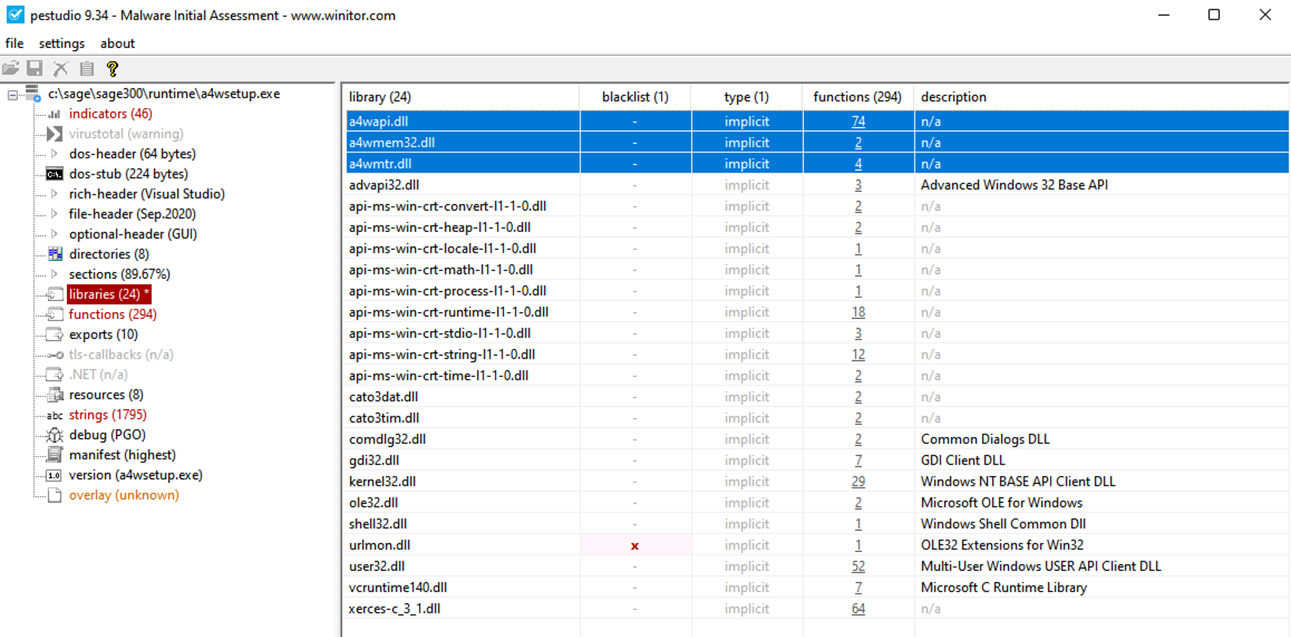Click the open file toolbar icon
The height and width of the screenshot is (637, 1291).
11,69
